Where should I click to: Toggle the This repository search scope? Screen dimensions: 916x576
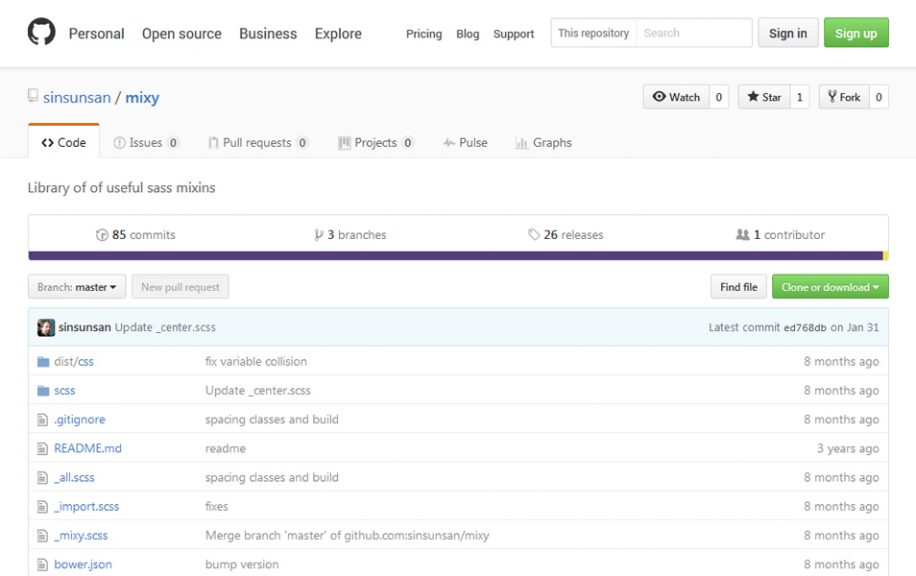pyautogui.click(x=594, y=33)
